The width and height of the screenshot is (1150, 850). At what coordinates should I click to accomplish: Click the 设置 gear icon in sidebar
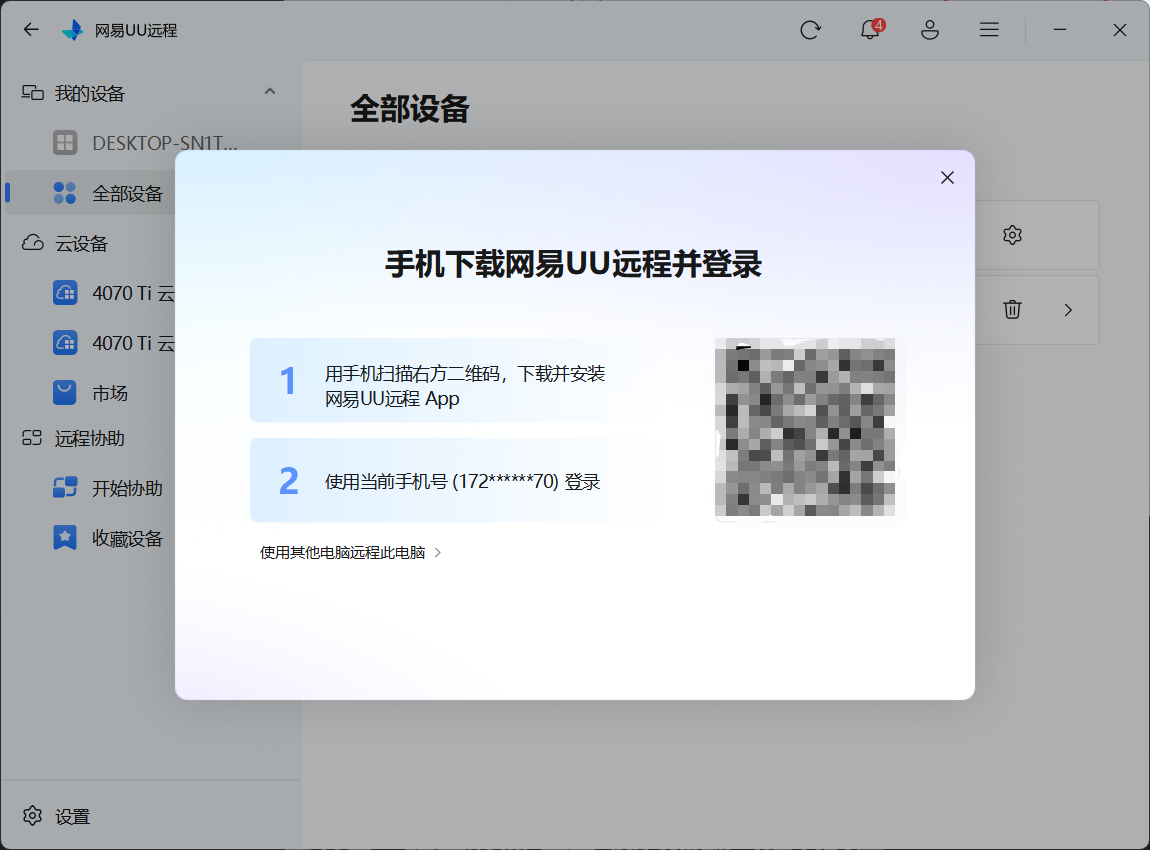(32, 816)
